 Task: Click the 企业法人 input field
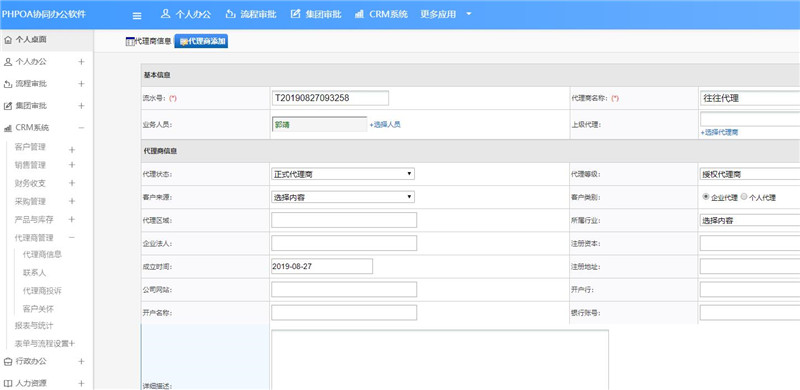click(344, 243)
